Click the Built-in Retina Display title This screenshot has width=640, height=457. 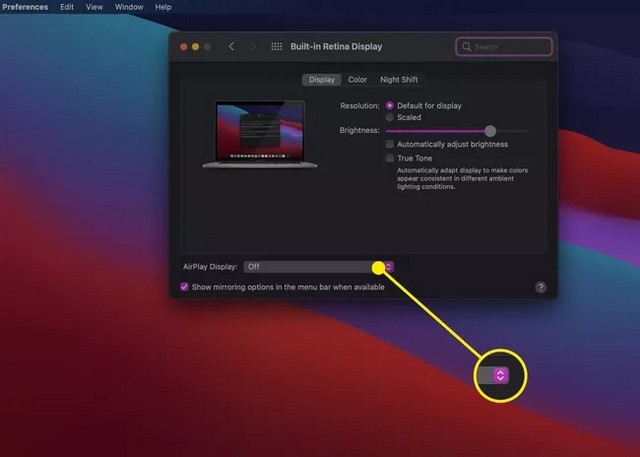click(x=336, y=47)
